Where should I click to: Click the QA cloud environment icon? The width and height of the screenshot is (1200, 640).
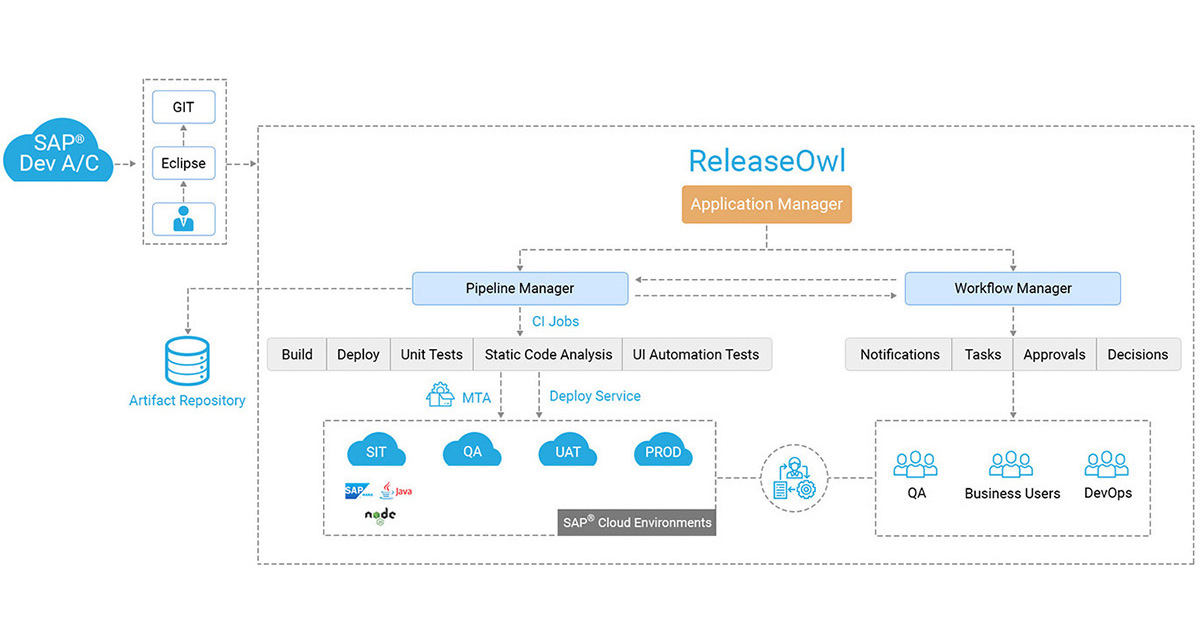point(471,452)
